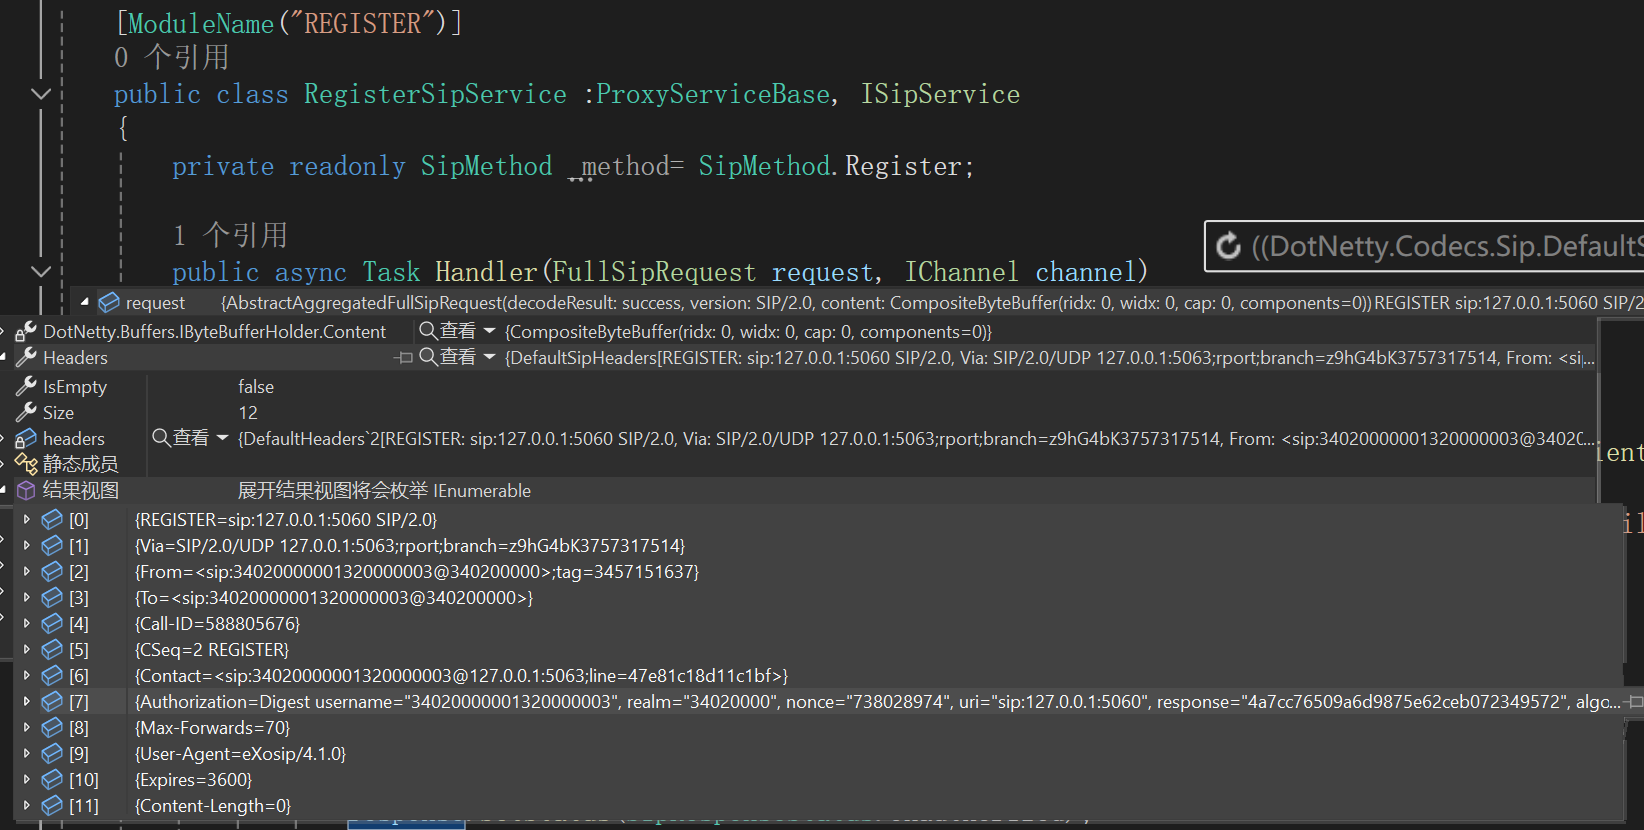Screen dimensions: 1644x830
Task: Collapse the request variable datatip node
Action: tap(85, 302)
